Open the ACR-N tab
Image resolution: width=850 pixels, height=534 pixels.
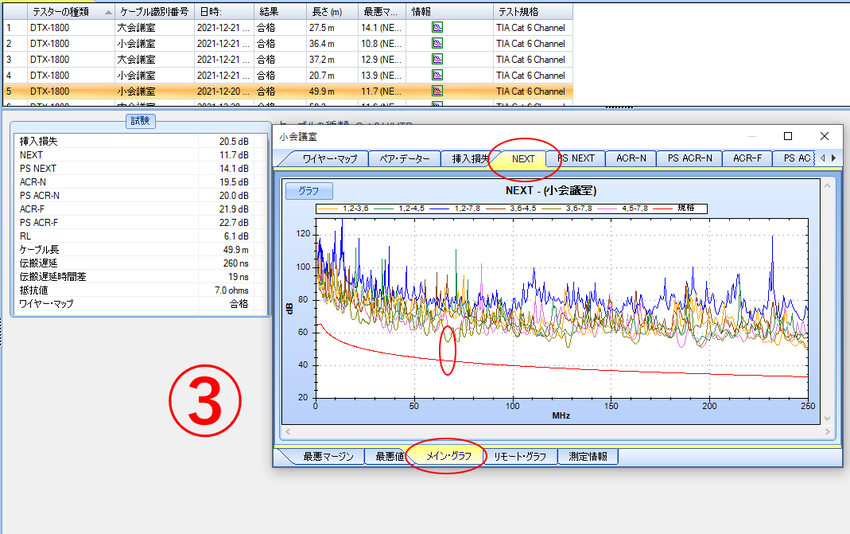point(631,158)
